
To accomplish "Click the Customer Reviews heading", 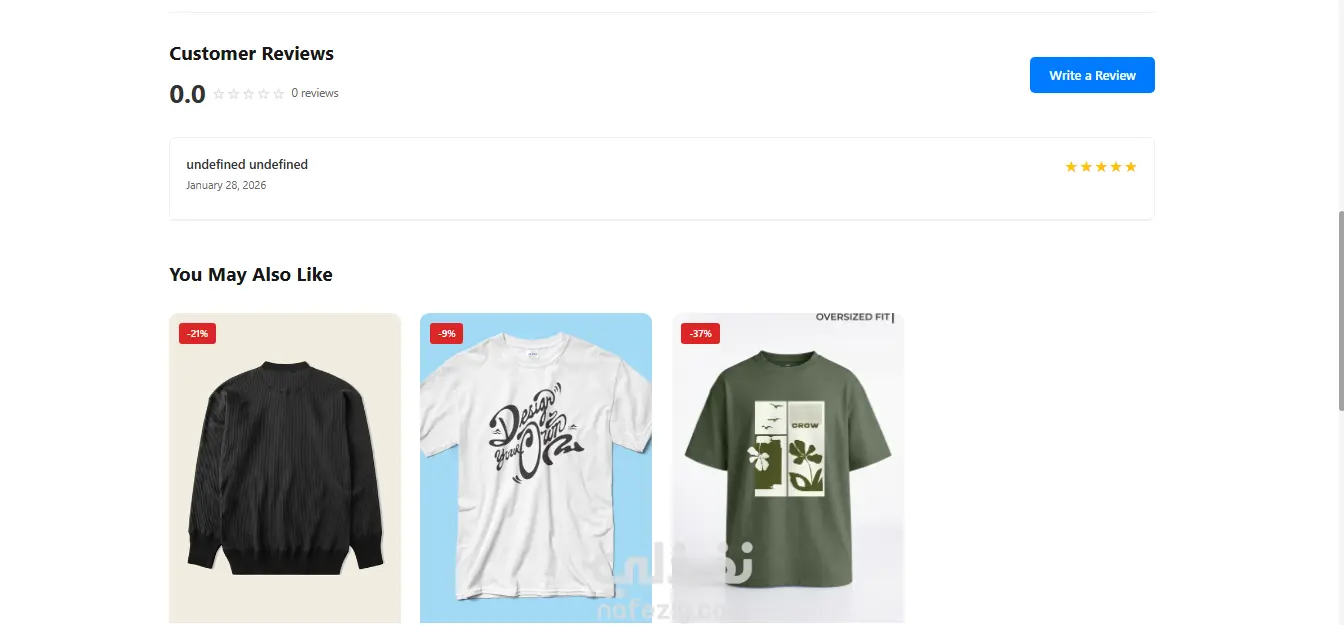I will [x=252, y=54].
